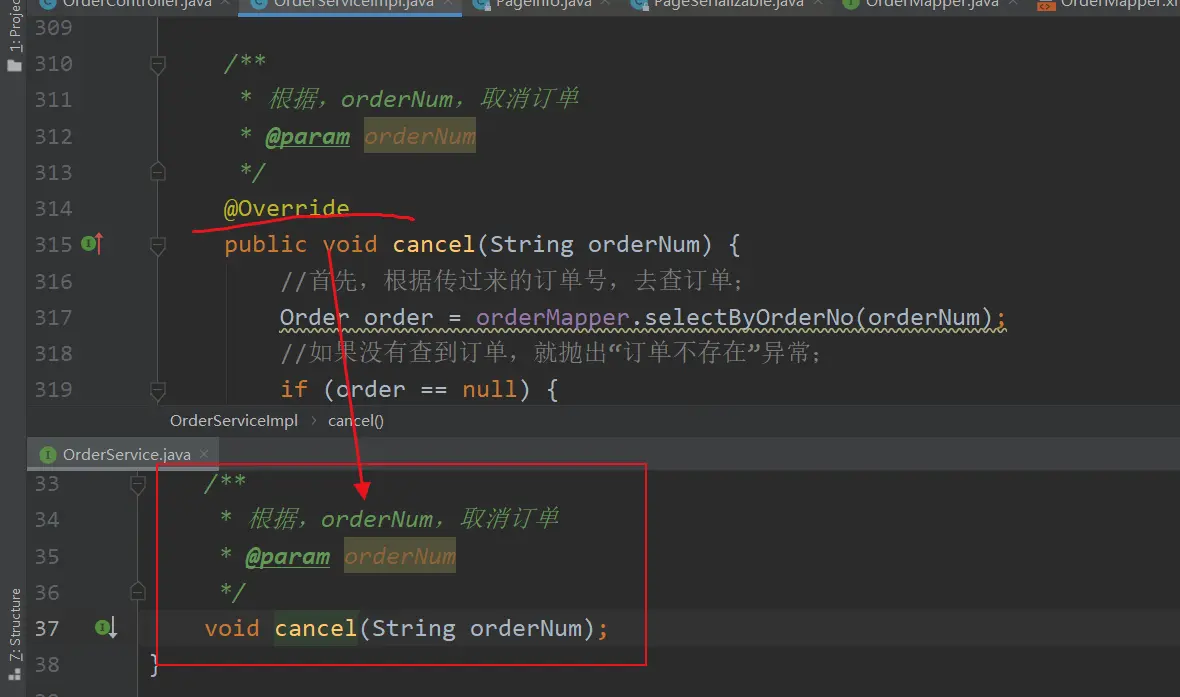1180x697 pixels.
Task: Click highlighted orderNum on line 35
Action: tap(400, 555)
